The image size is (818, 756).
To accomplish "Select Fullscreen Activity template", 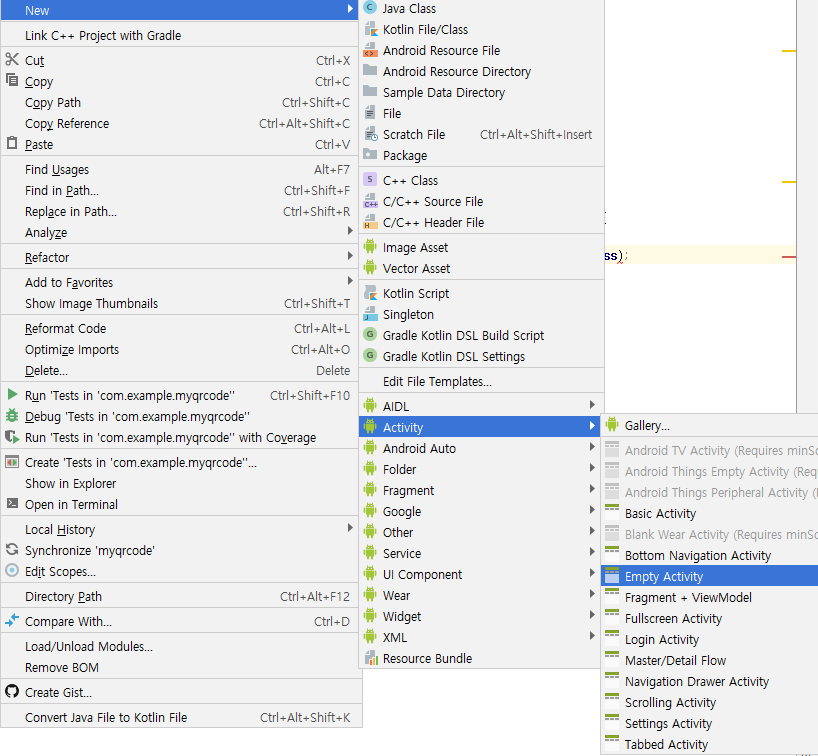I will 709,618.
